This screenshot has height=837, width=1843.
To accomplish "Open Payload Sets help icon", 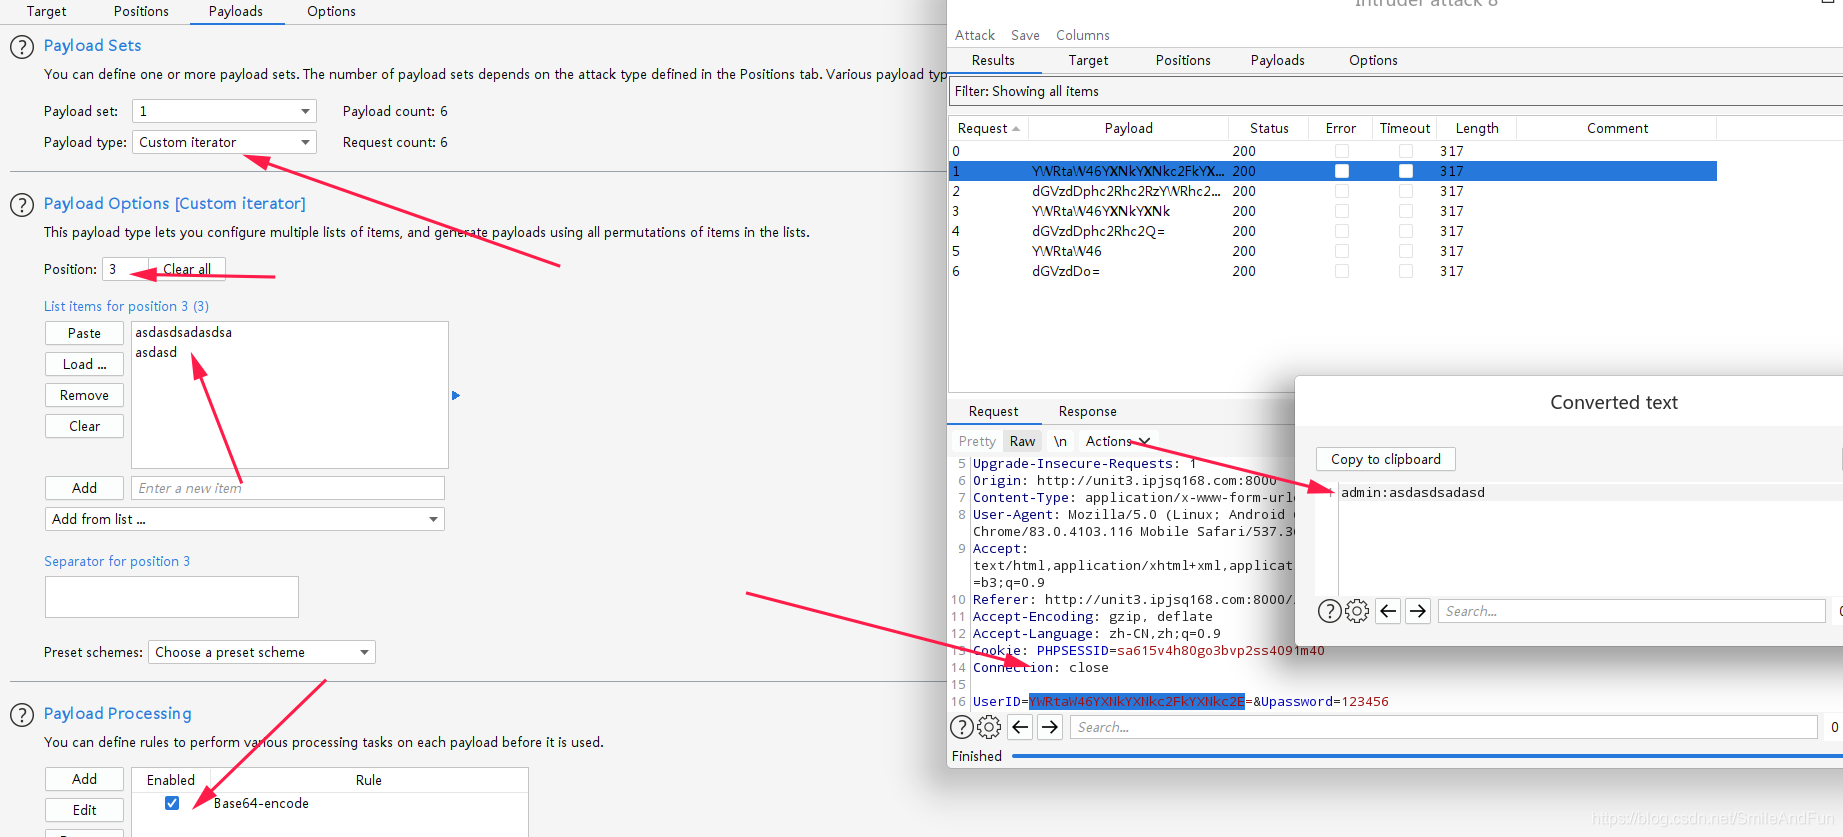I will [x=22, y=46].
